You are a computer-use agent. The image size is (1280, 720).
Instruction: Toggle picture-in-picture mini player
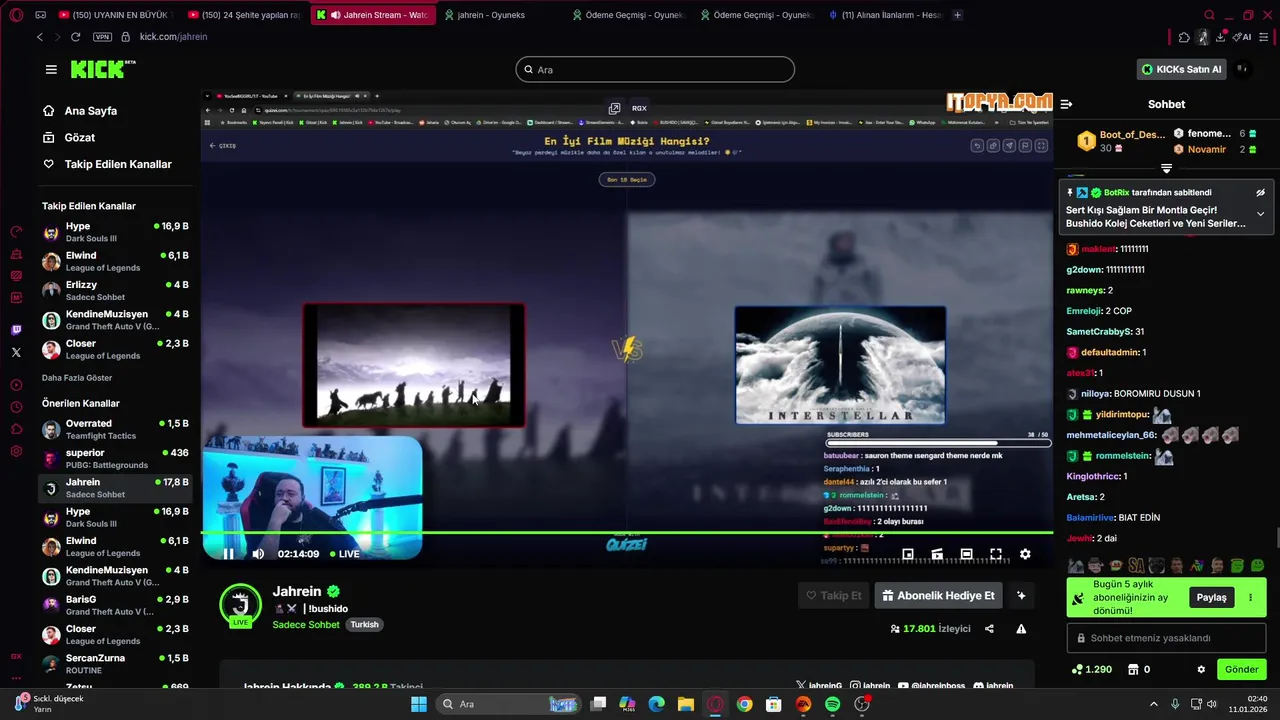908,554
